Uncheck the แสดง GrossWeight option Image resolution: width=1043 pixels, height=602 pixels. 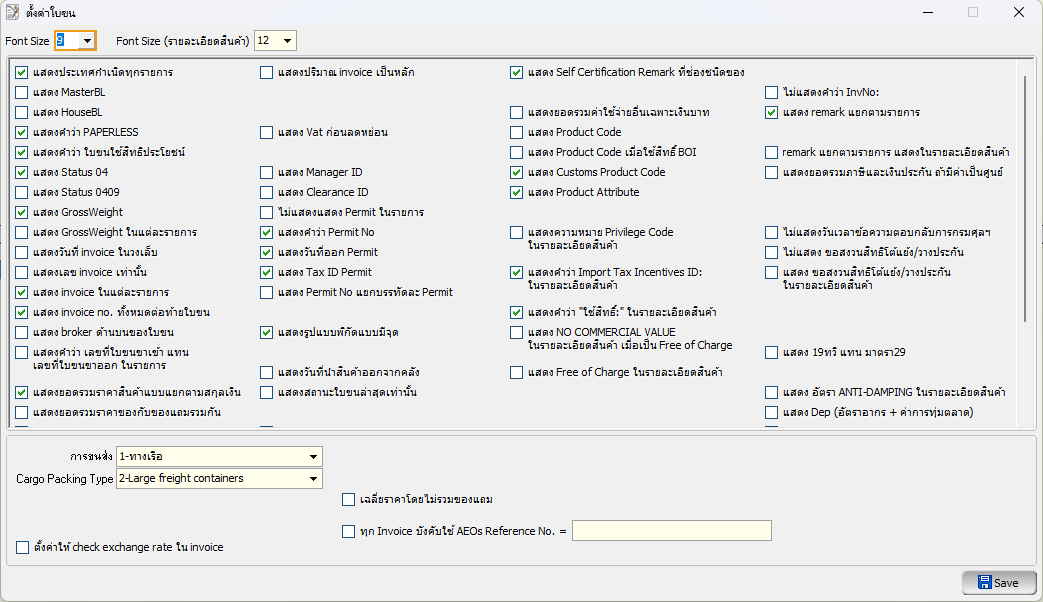22,212
